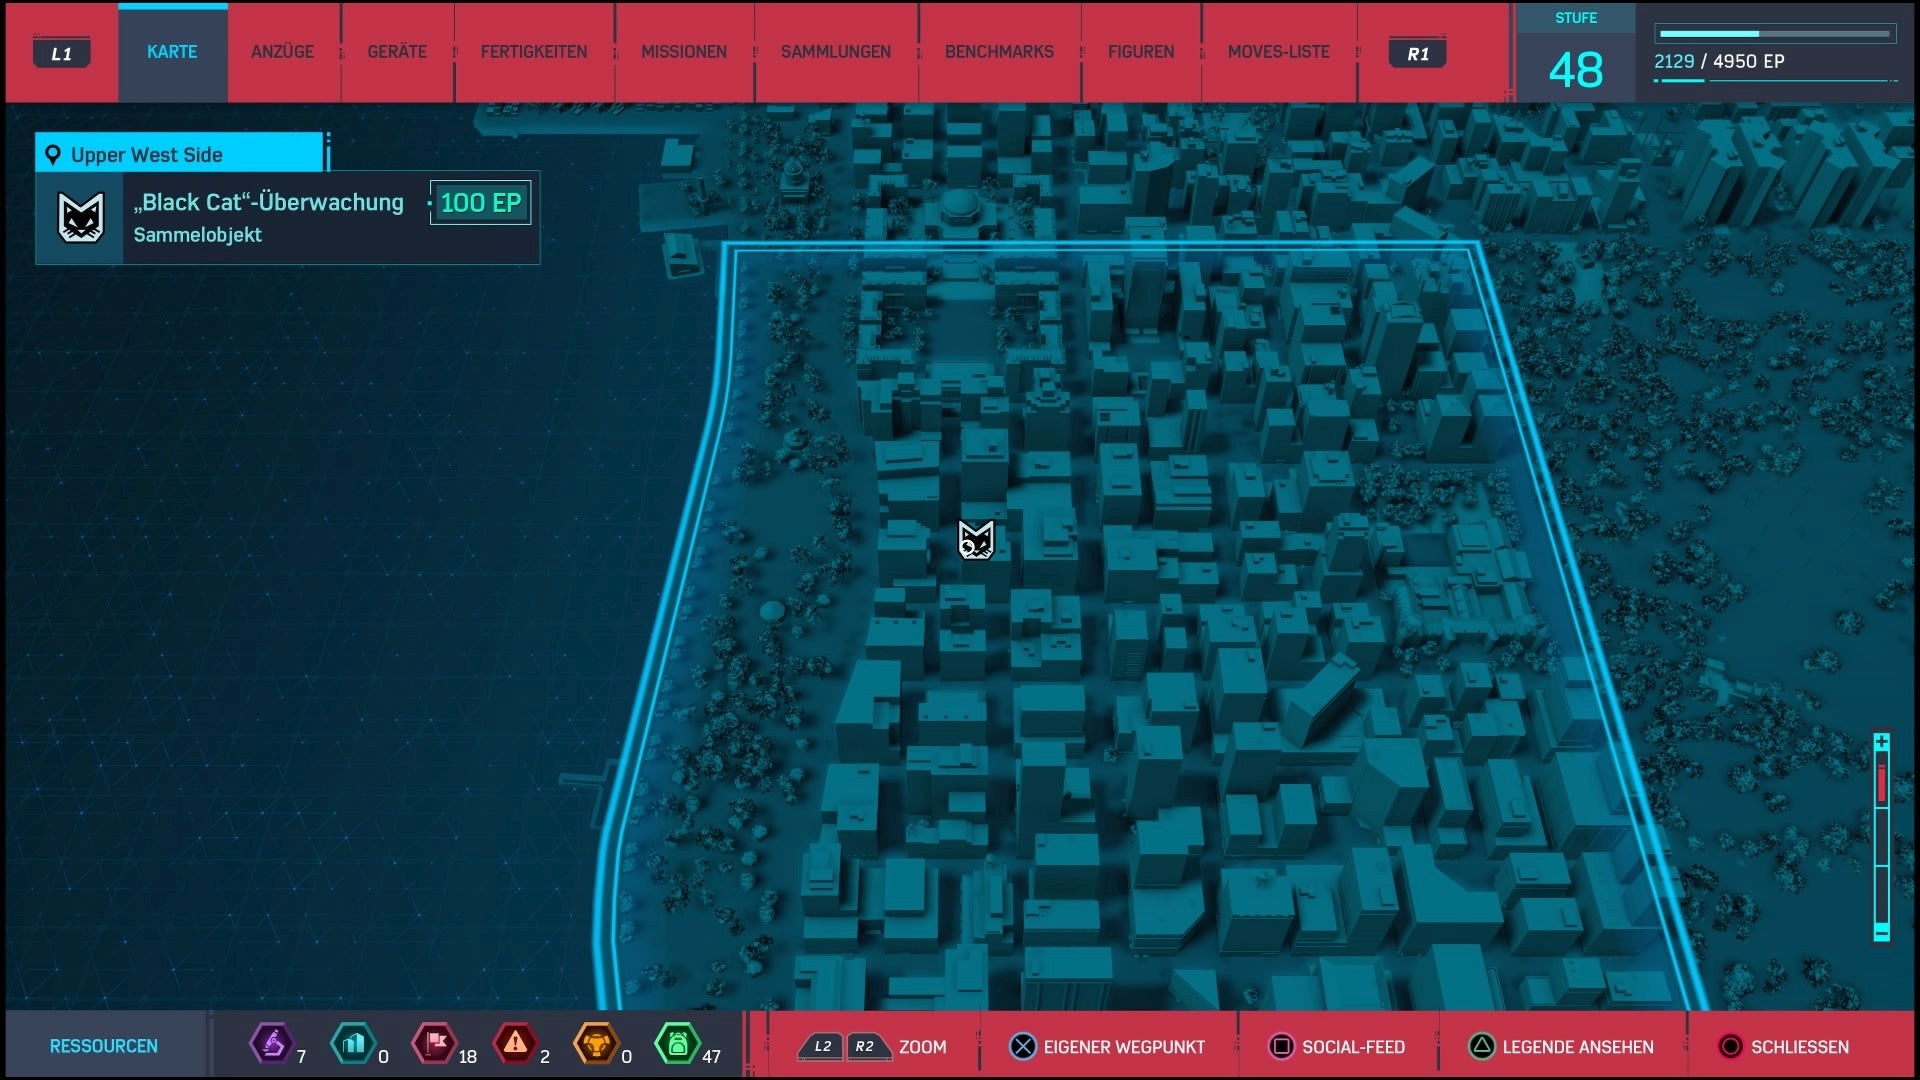1920x1080 pixels.
Task: Click the Ressourcen label
Action: point(104,1046)
